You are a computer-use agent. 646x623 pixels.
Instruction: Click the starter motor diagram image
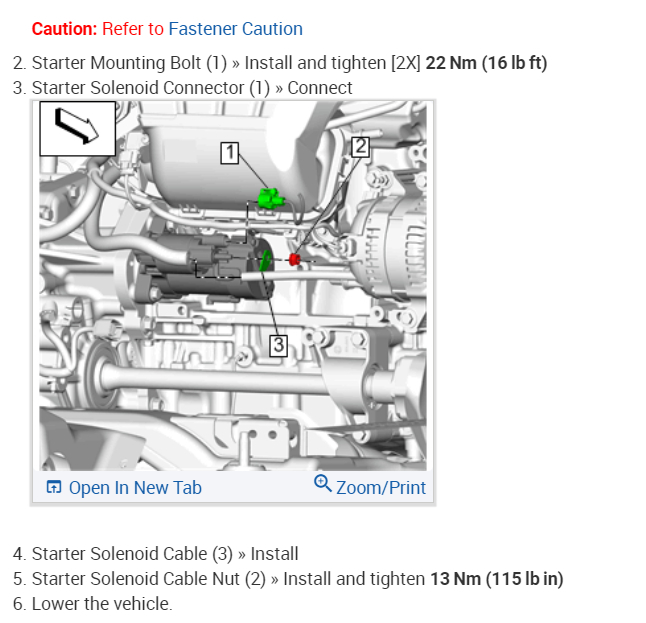233,286
